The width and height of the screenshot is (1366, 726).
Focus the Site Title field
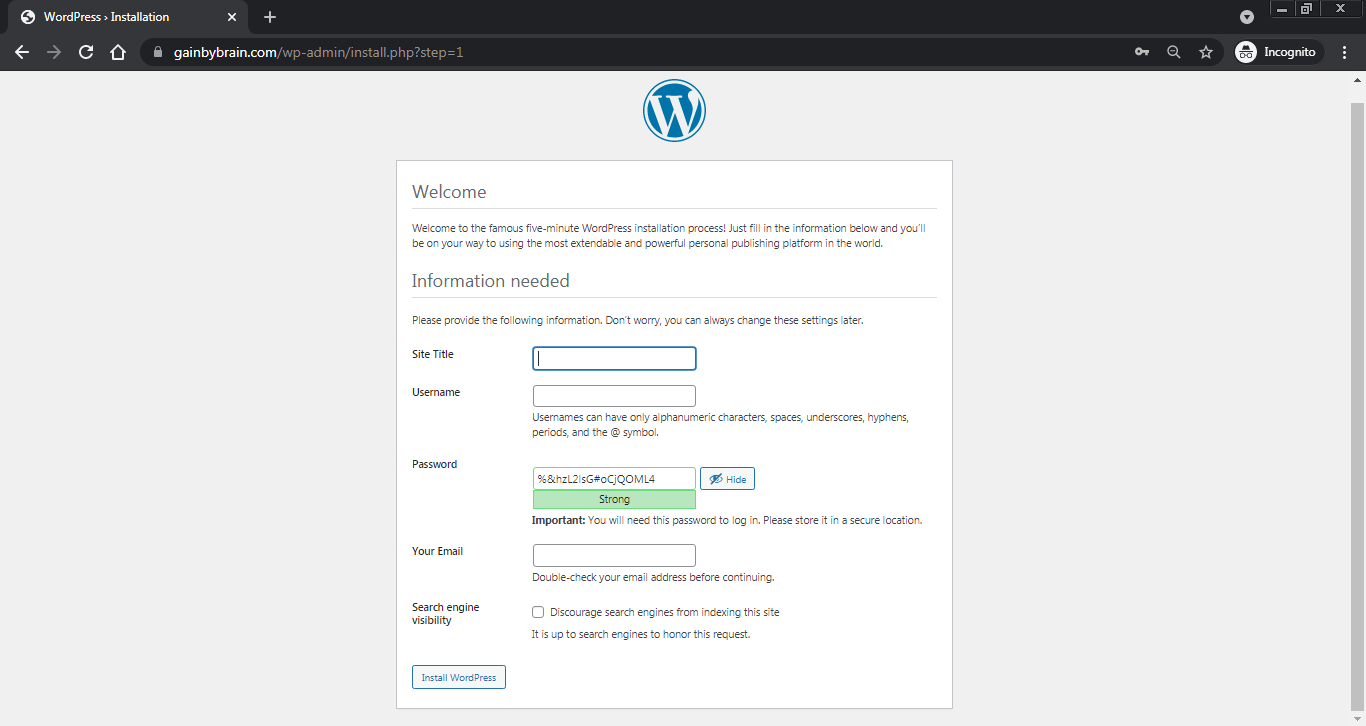click(614, 358)
